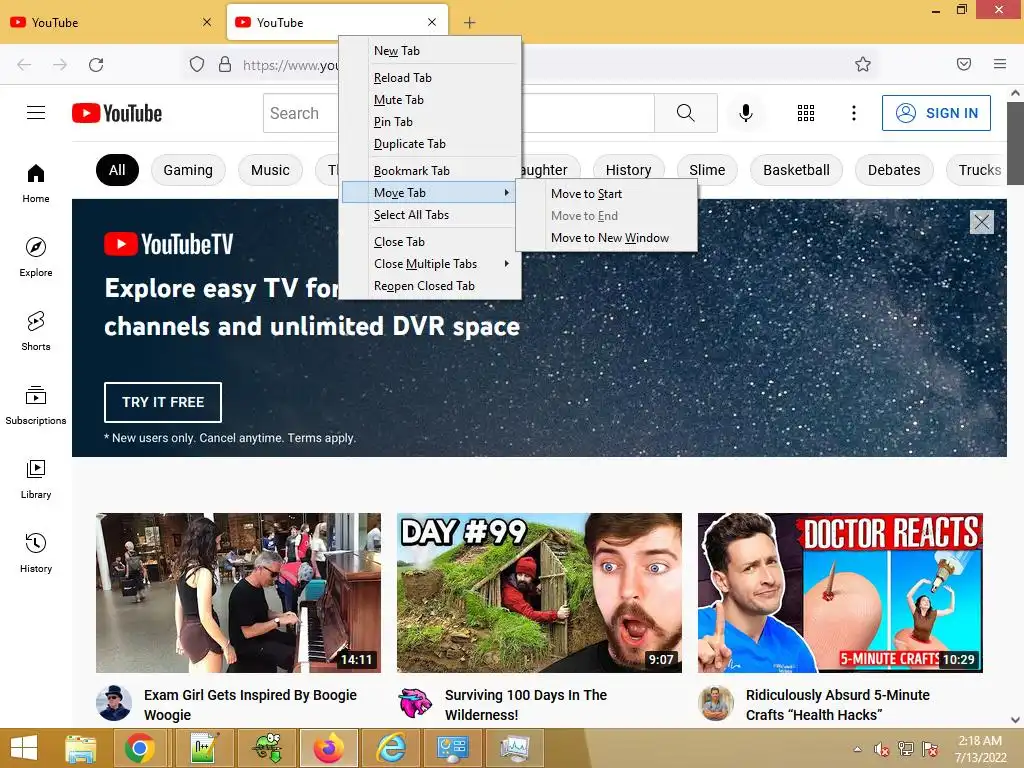Image resolution: width=1024 pixels, height=768 pixels.
Task: Click the Firefox back arrow button
Action: (x=24, y=65)
